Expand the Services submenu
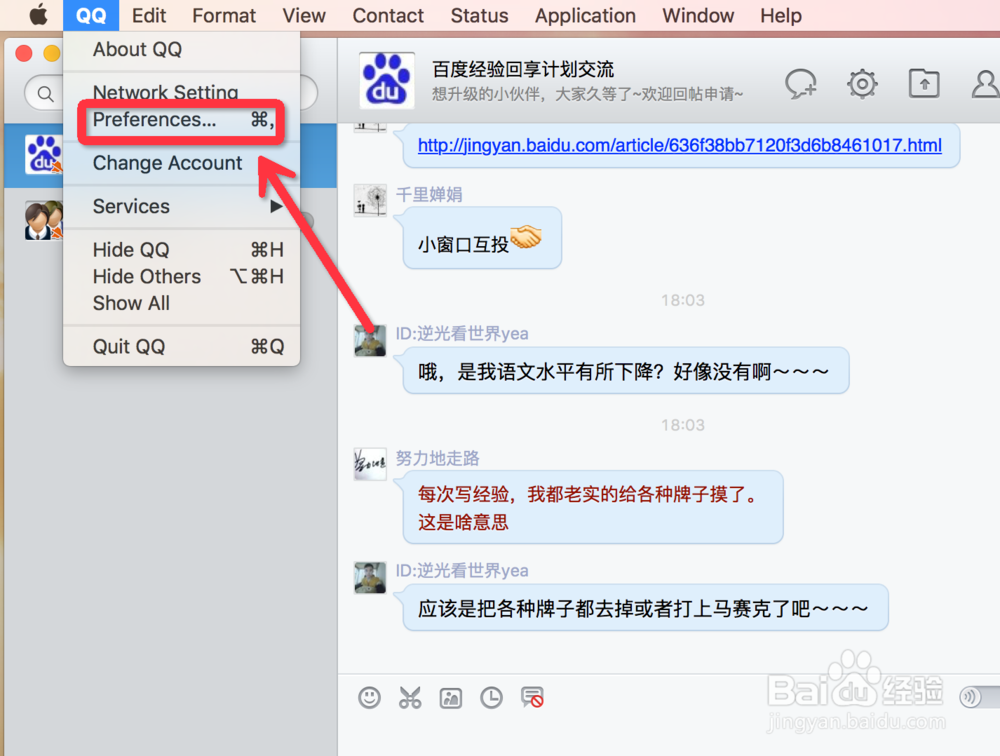Viewport: 1000px width, 756px height. coord(130,207)
